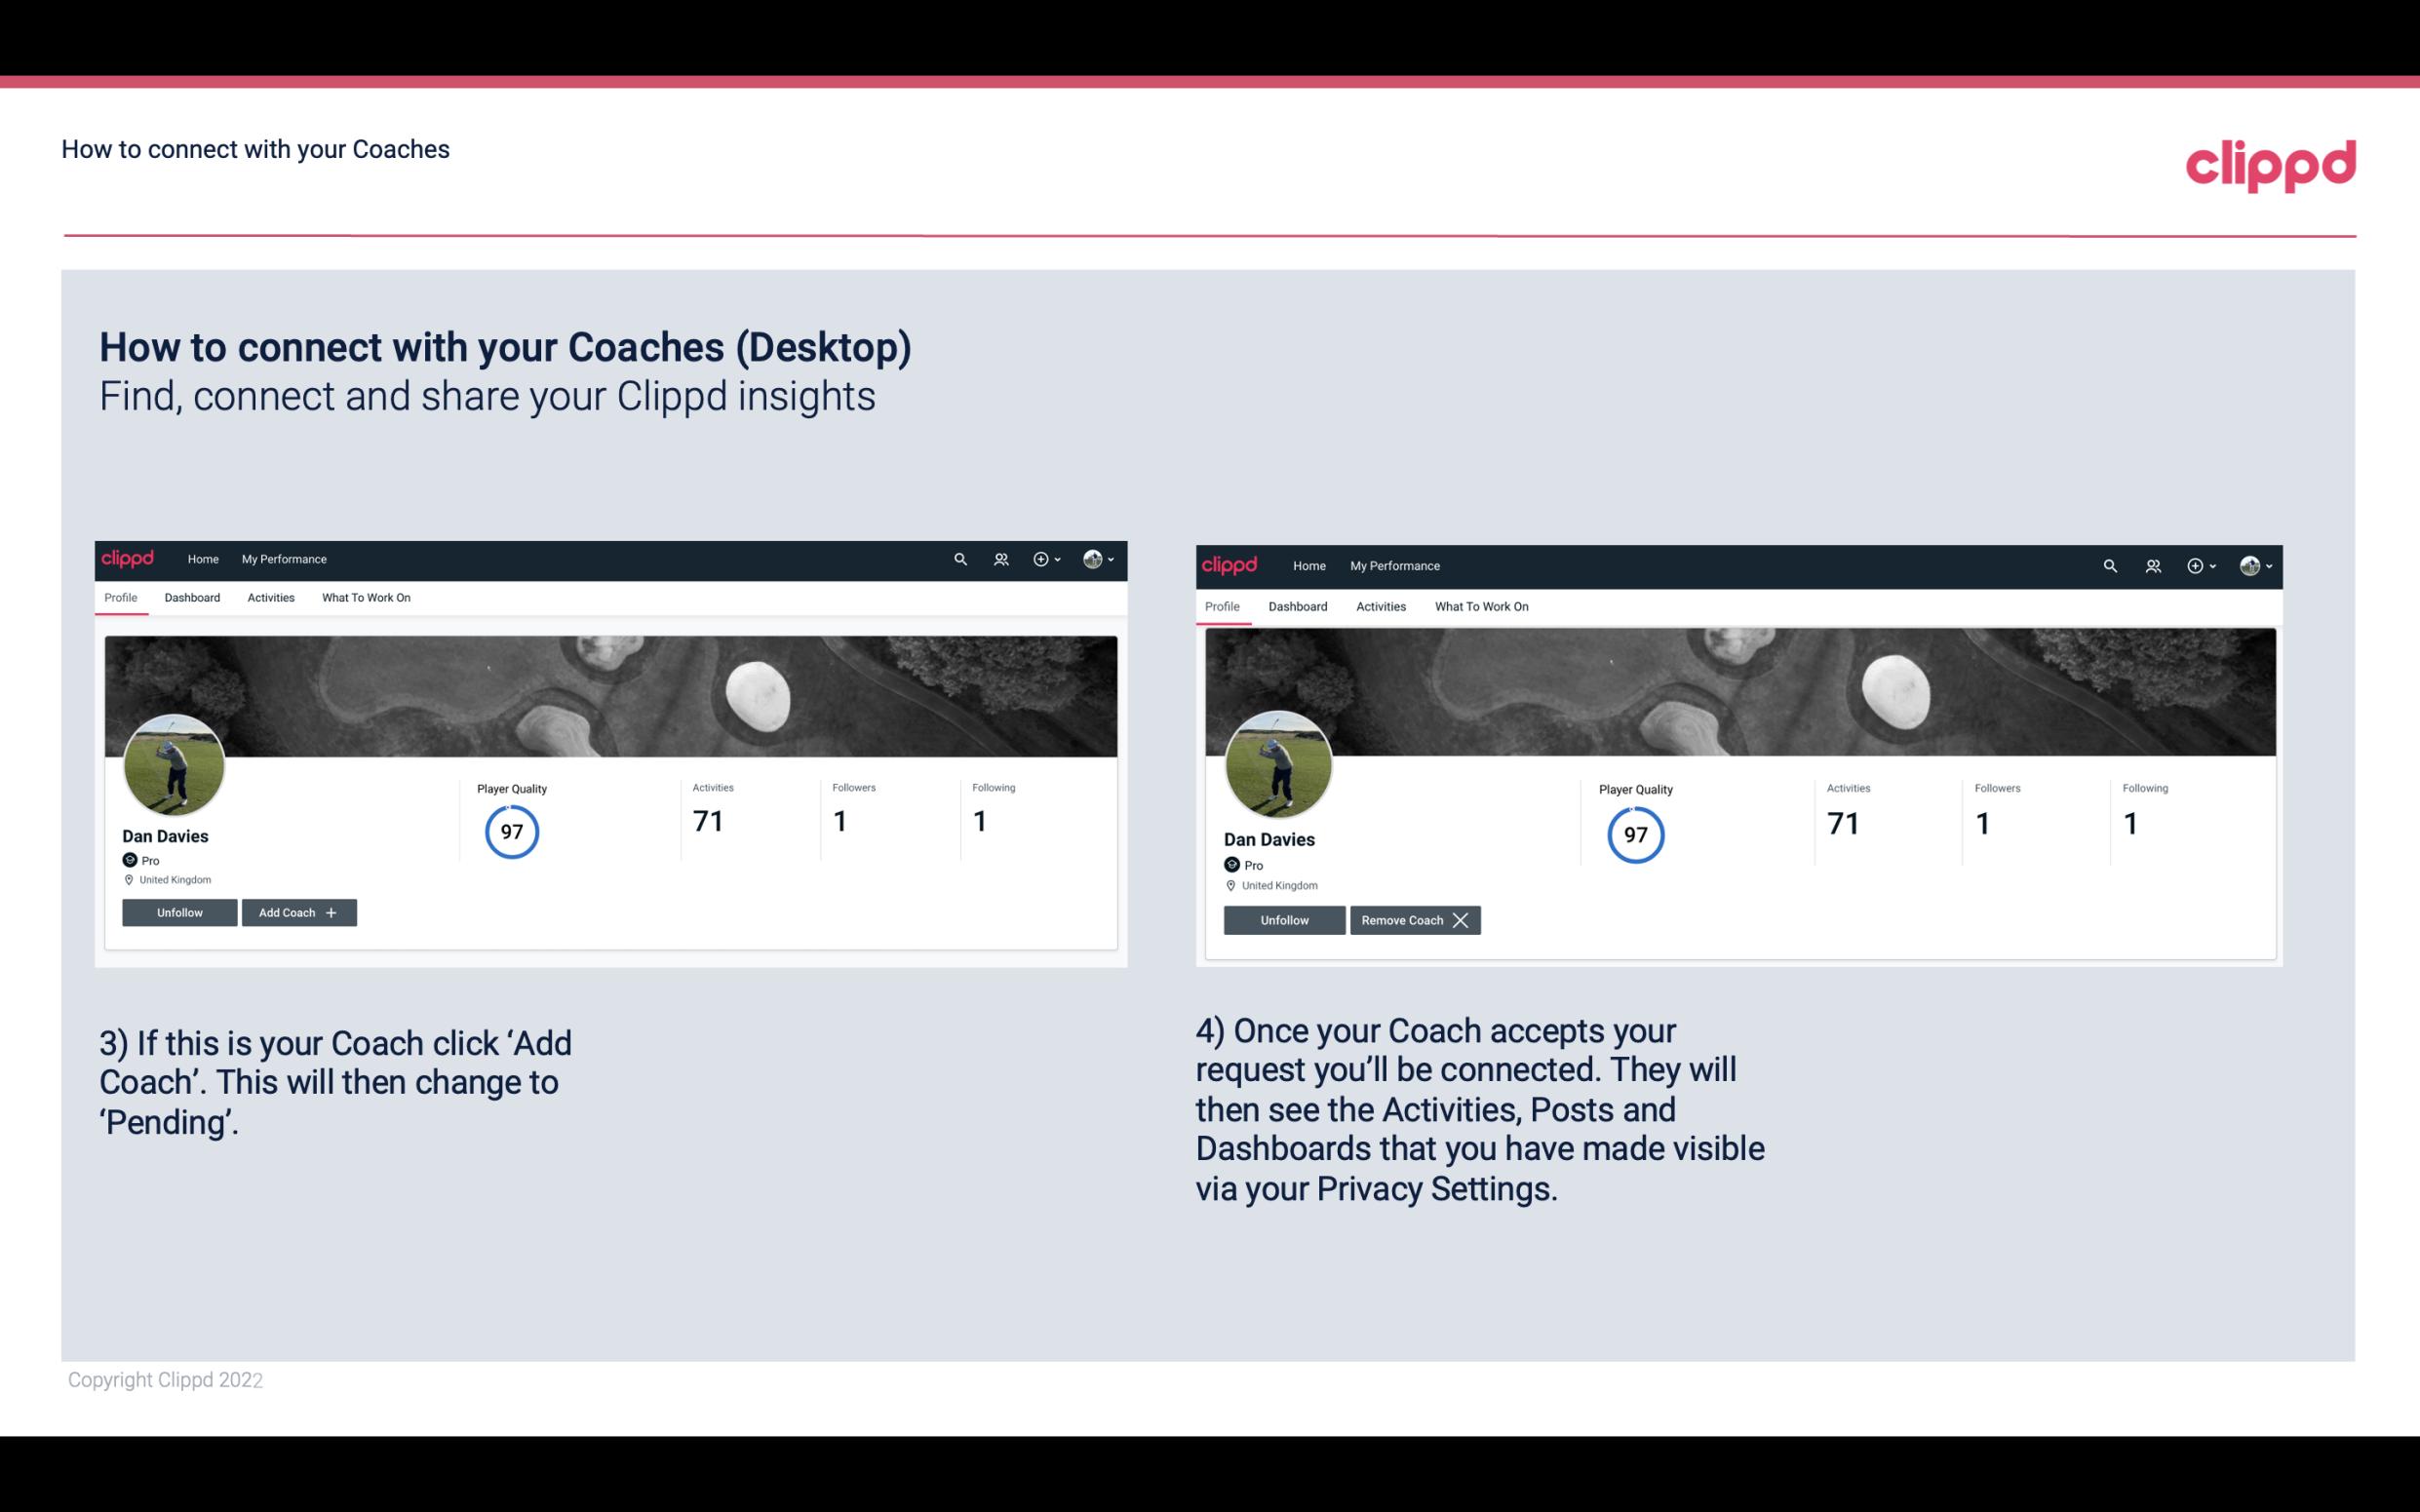Click the Clippd logo on right screen

[1233, 564]
